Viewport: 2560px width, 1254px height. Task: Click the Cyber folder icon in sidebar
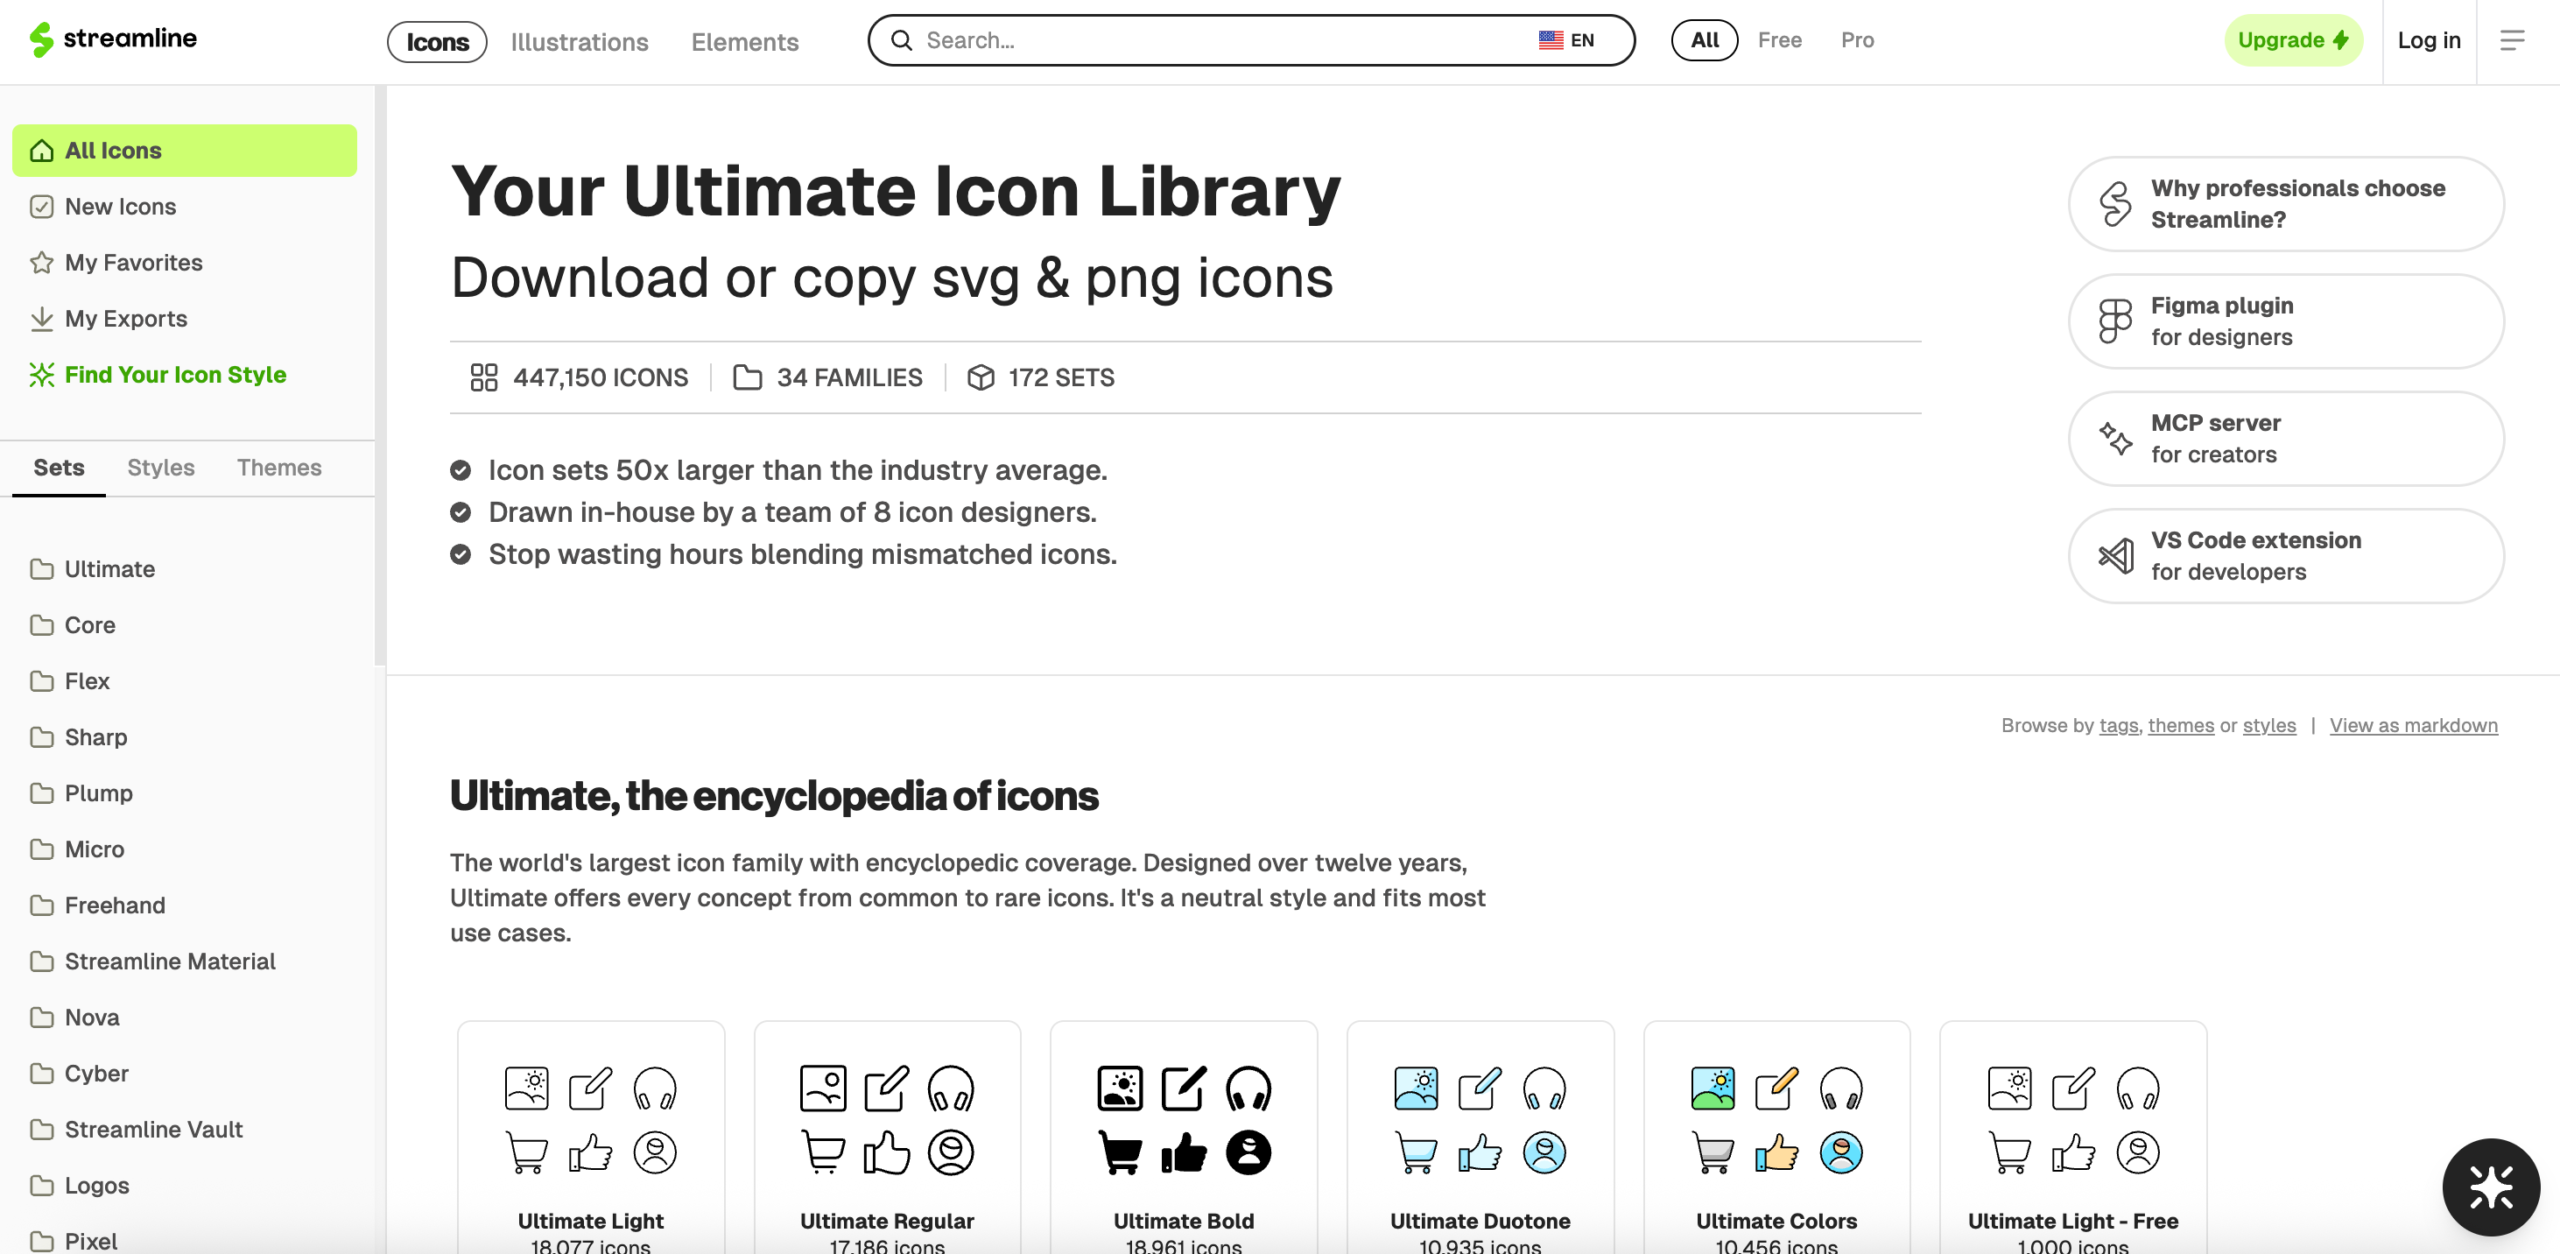tap(42, 1073)
